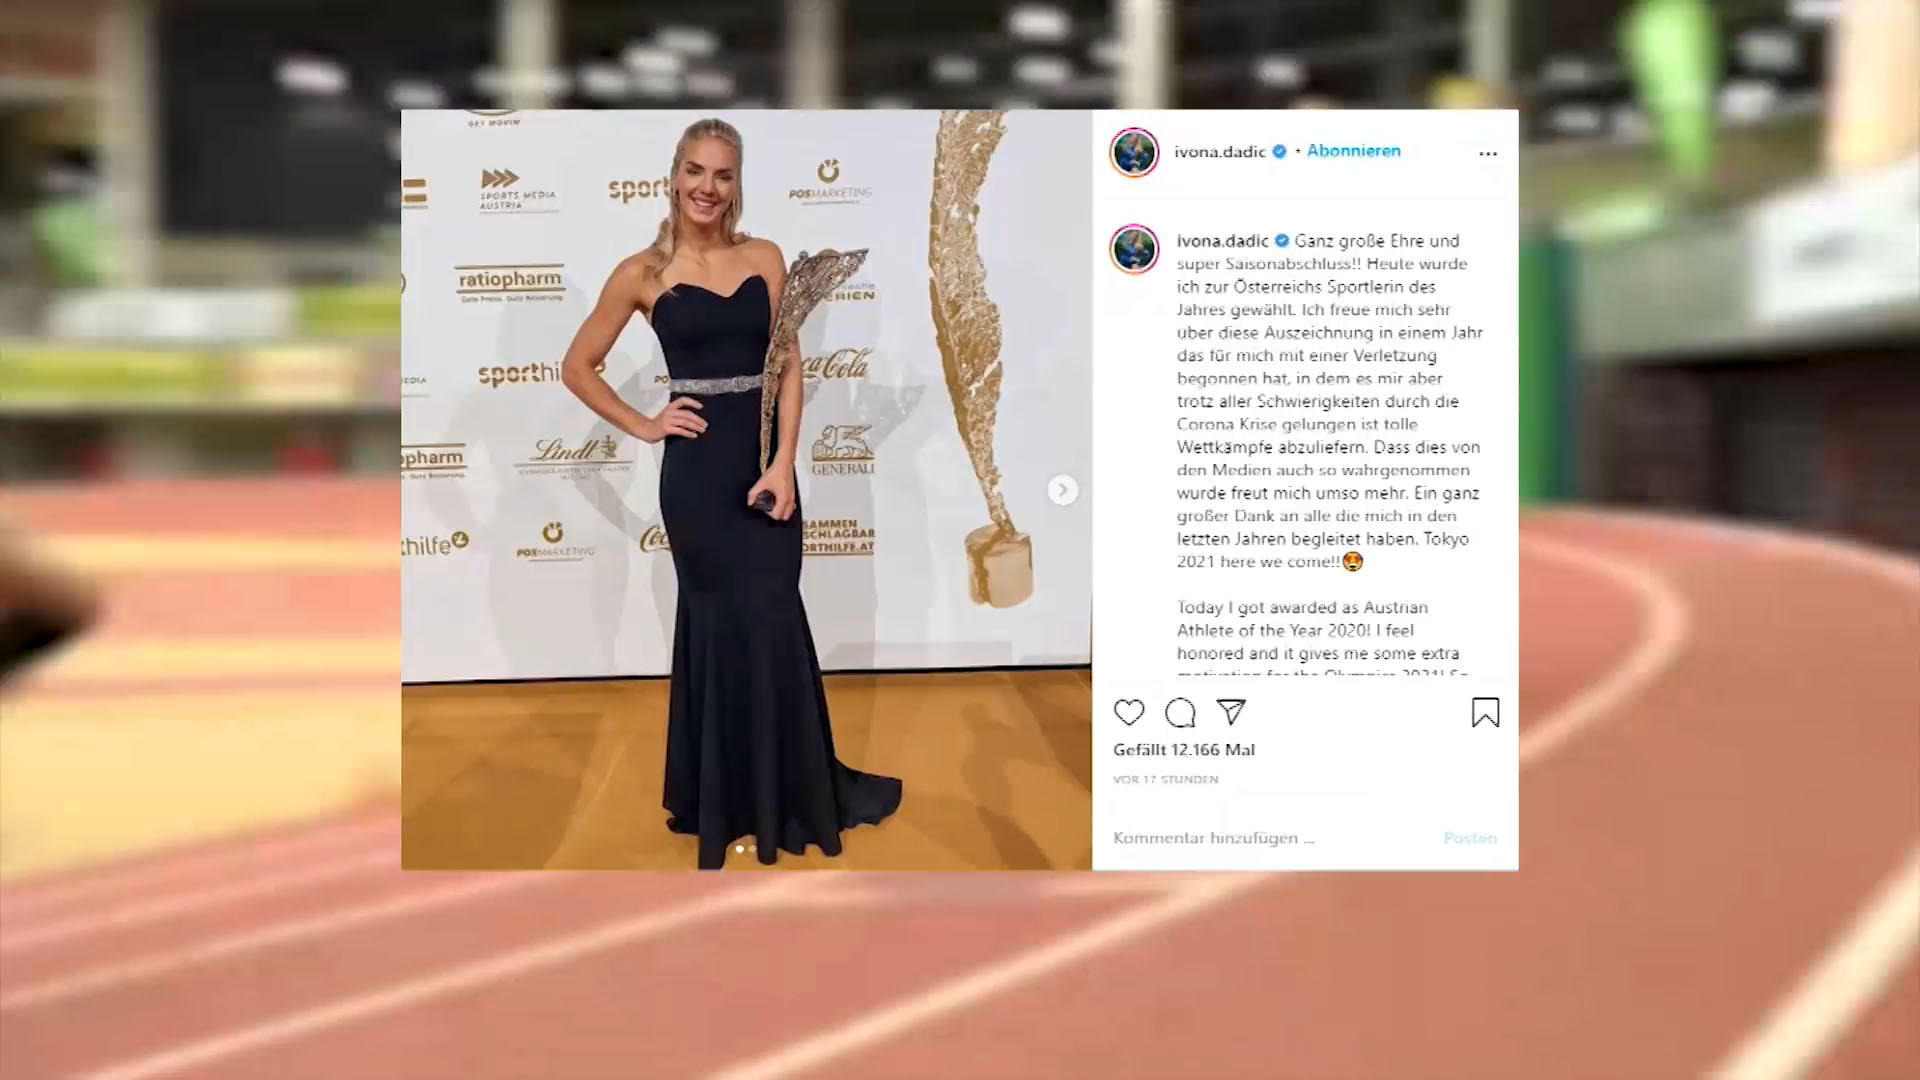This screenshot has width=1920, height=1080.
Task: Open the three-dot more options menu
Action: click(x=1488, y=153)
